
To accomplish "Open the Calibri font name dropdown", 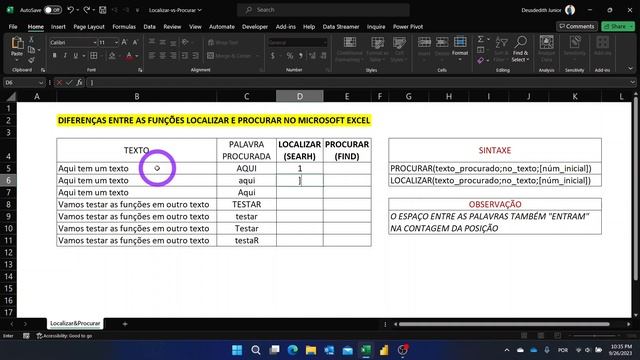I will coord(95,42).
